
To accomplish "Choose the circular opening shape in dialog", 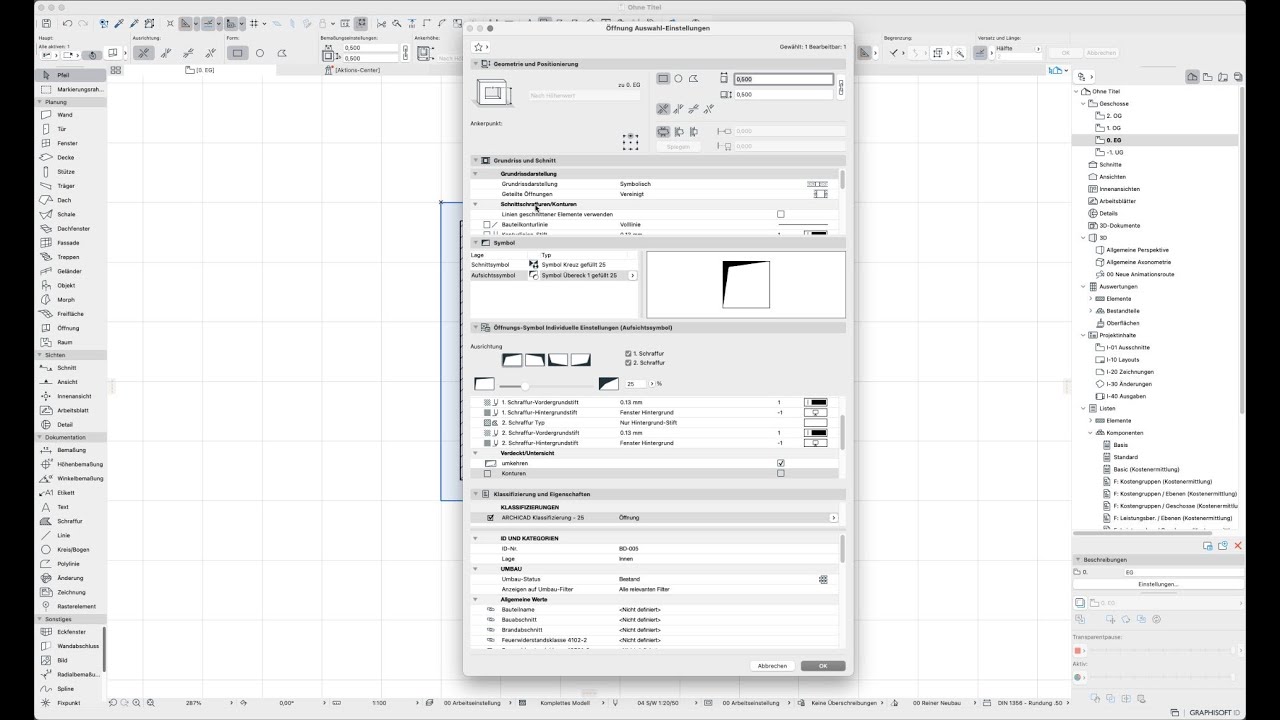I will pyautogui.click(x=678, y=78).
